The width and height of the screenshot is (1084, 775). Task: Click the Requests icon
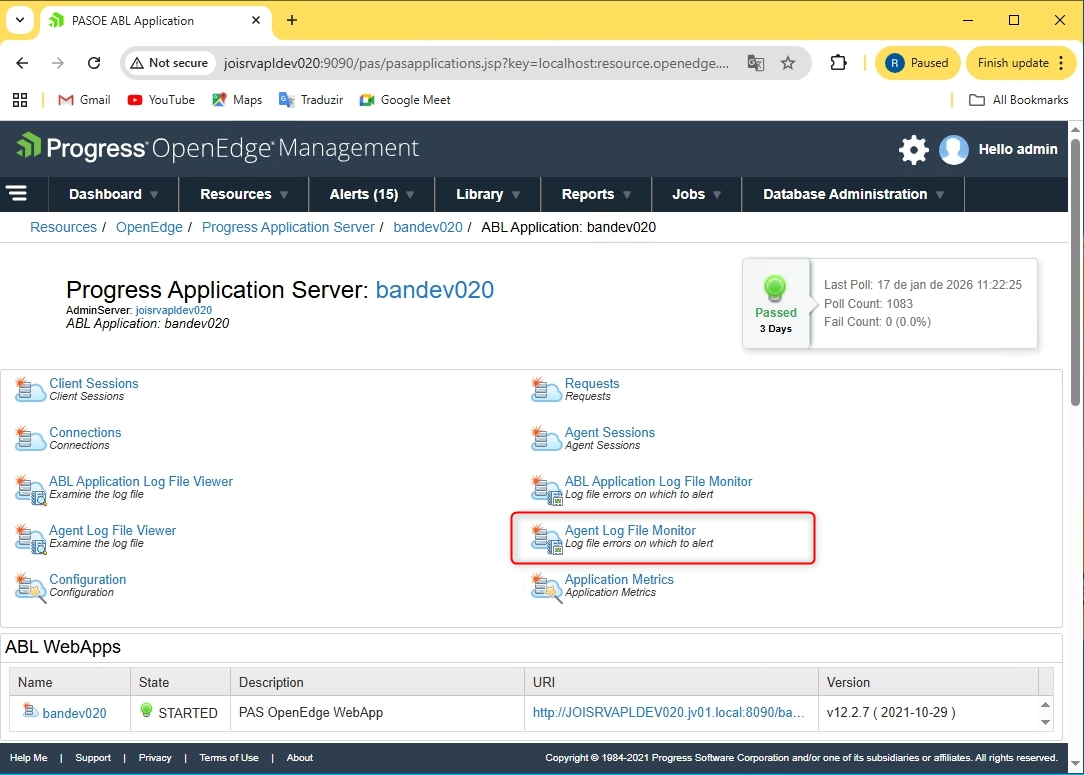(x=546, y=389)
